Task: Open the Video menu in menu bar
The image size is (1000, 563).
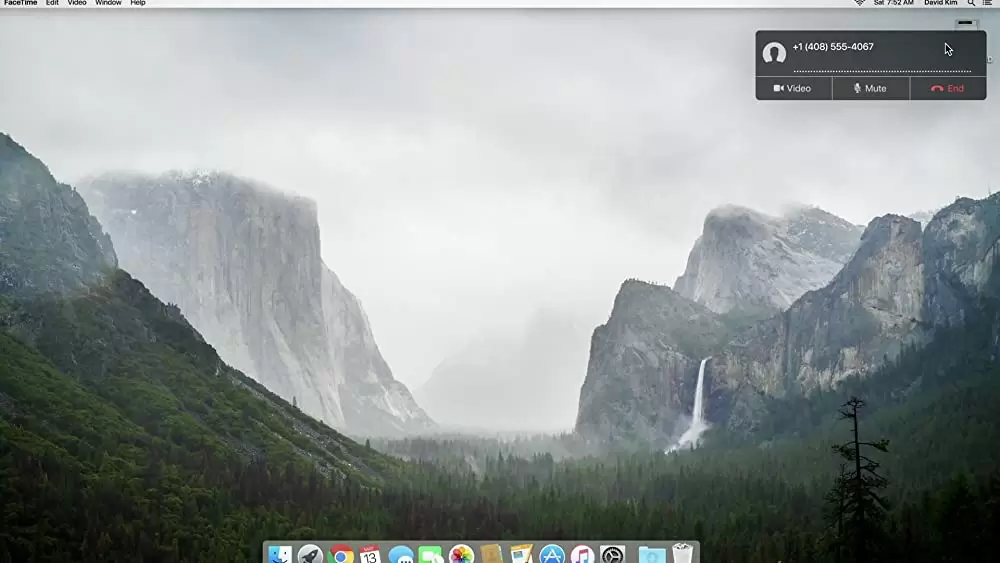Action: point(77,3)
